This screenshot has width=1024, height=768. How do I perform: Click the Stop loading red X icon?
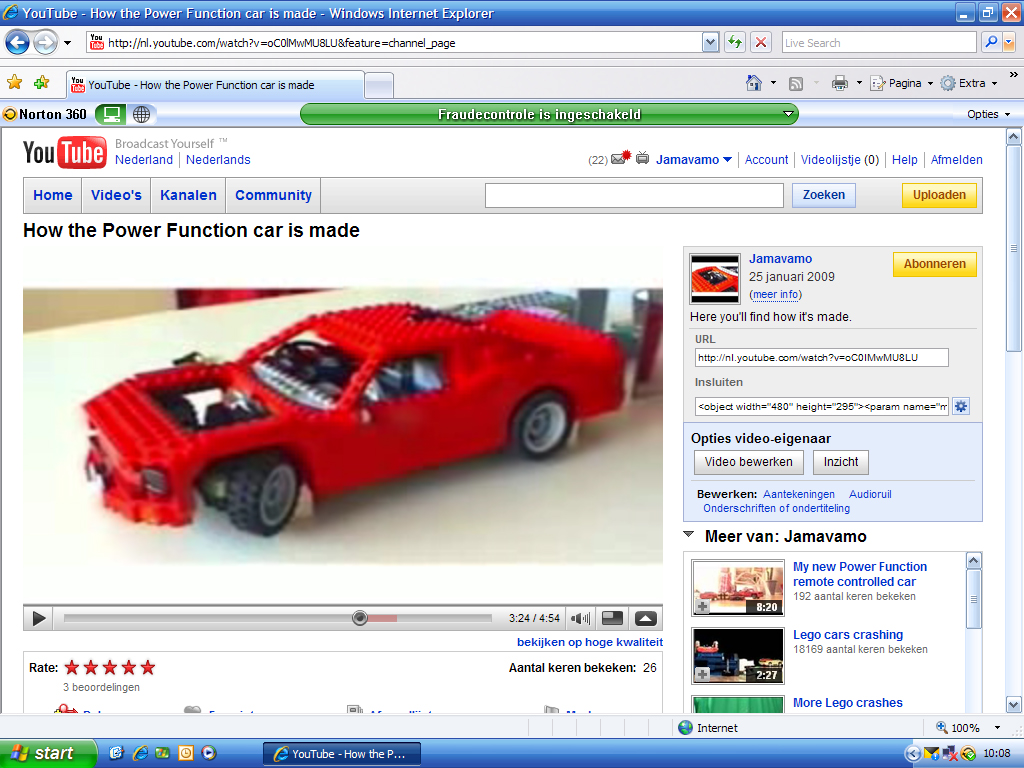(761, 43)
